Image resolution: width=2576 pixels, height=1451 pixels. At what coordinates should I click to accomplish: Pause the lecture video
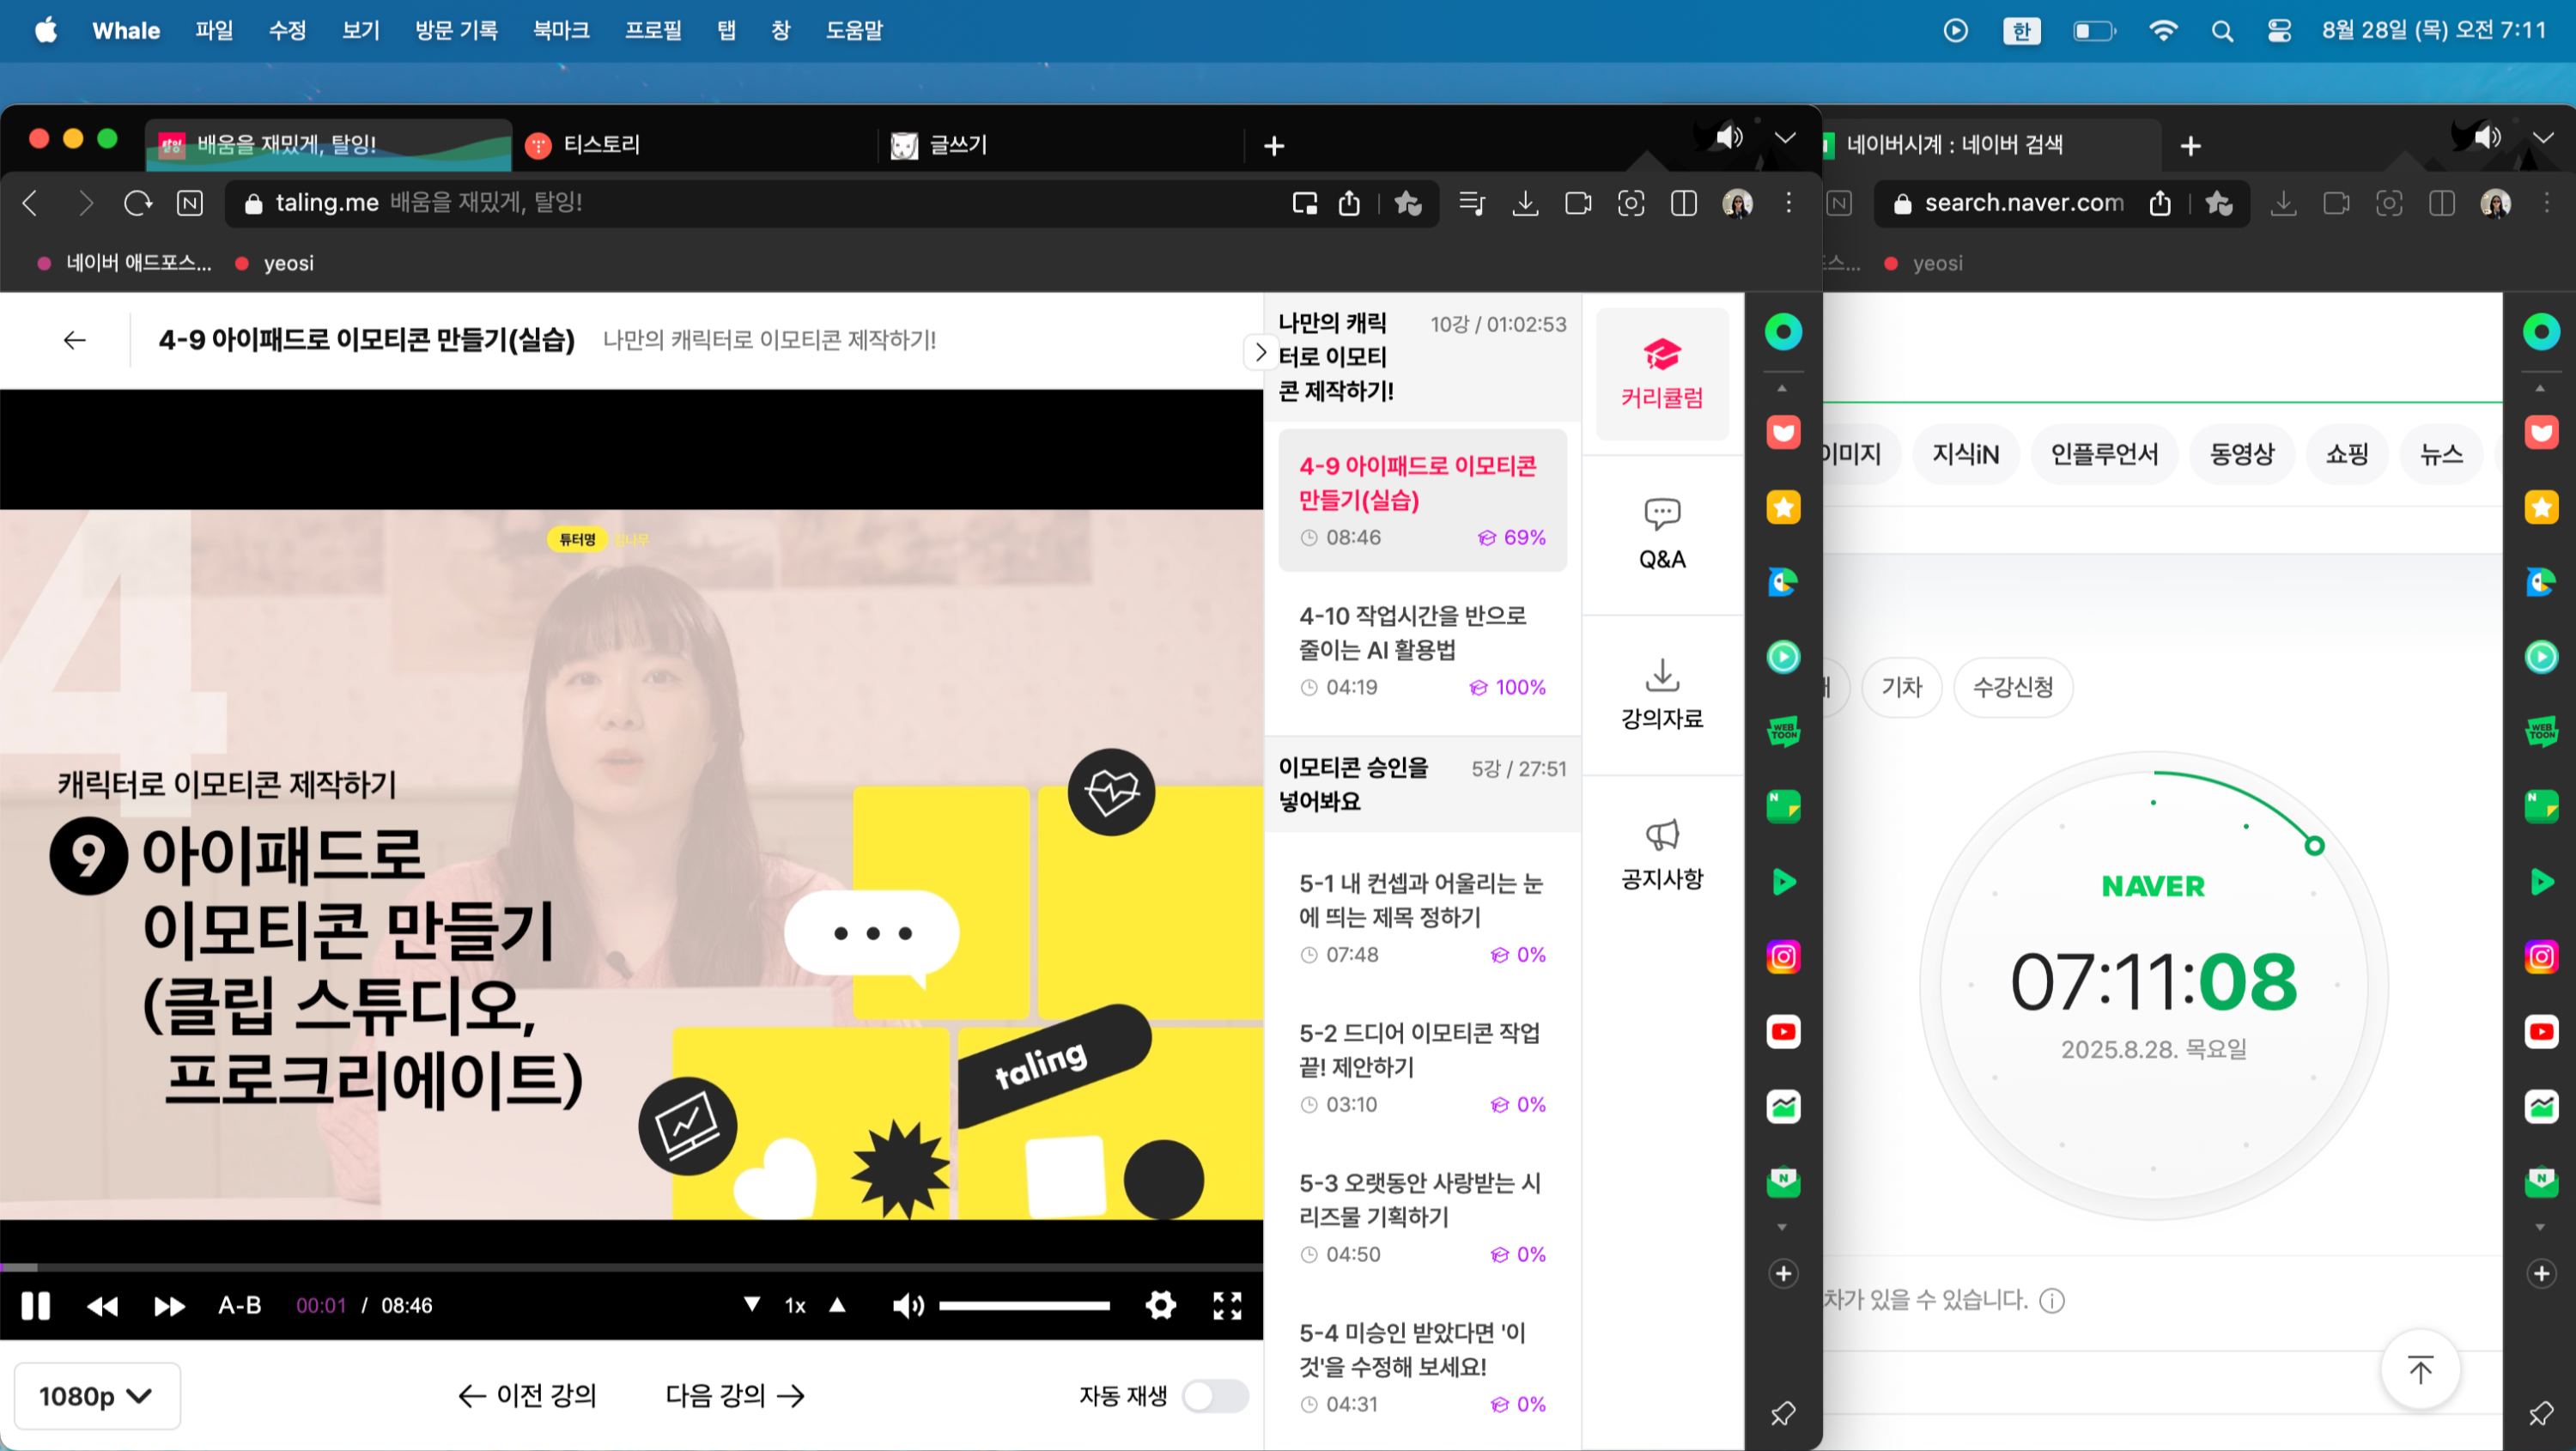click(x=36, y=1305)
